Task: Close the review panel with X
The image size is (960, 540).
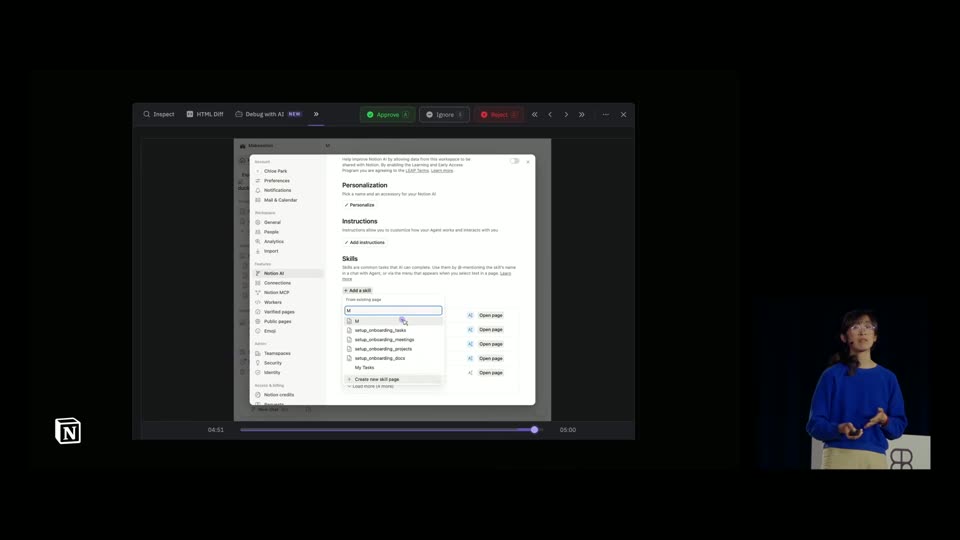Action: click(x=623, y=114)
